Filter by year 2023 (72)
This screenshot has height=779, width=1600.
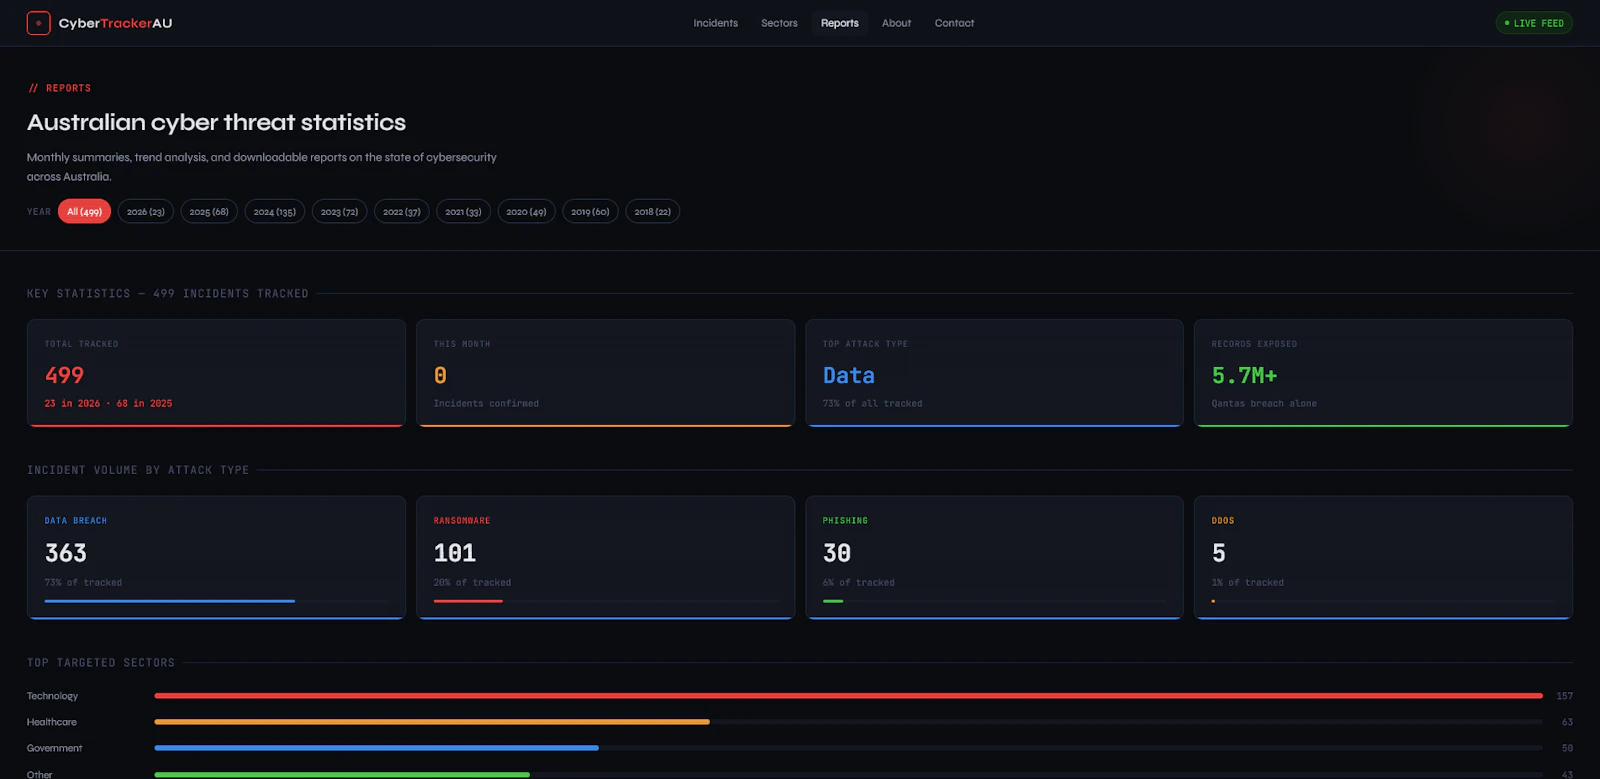[339, 212]
